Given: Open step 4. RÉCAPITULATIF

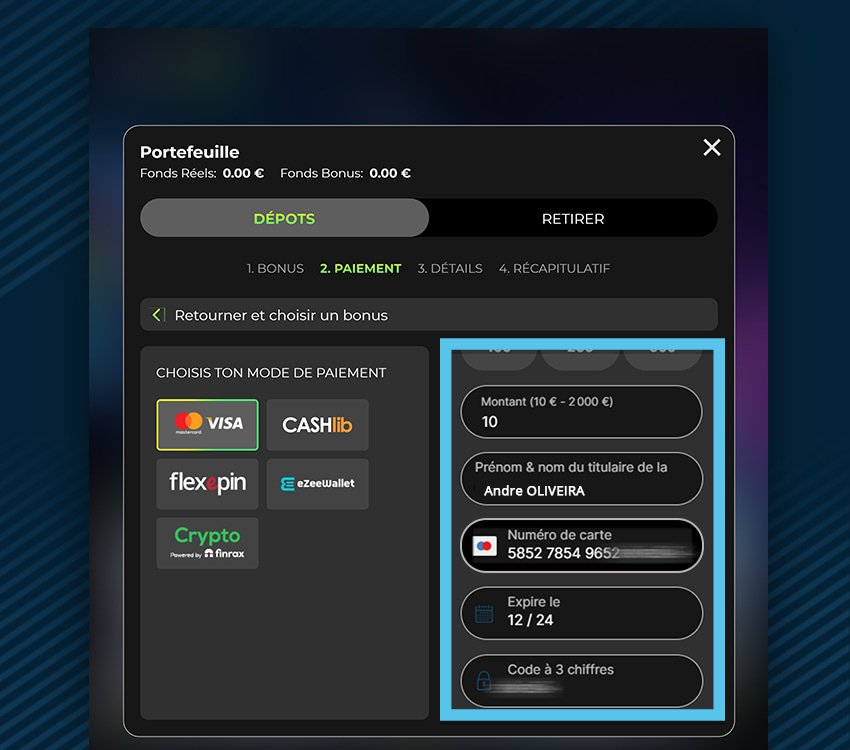Looking at the screenshot, I should [x=554, y=269].
